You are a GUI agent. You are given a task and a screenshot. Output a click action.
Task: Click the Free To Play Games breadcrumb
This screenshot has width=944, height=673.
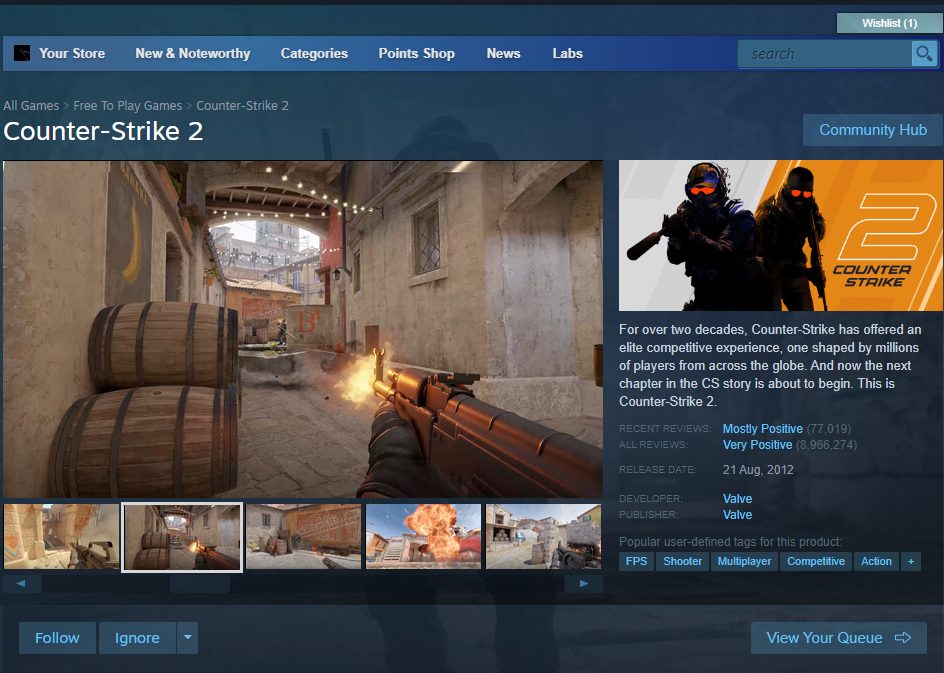point(128,106)
